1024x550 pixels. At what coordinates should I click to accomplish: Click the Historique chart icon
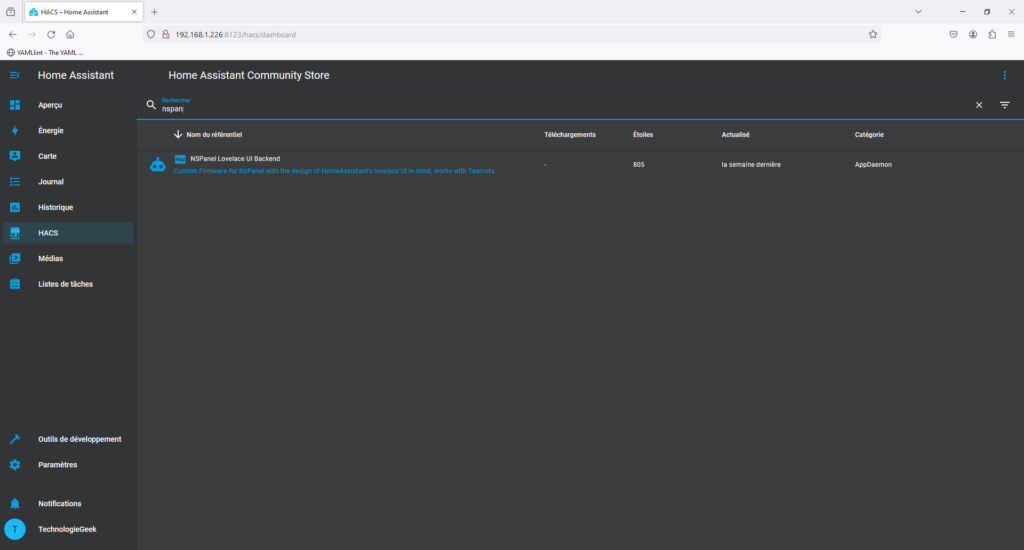tap(15, 207)
